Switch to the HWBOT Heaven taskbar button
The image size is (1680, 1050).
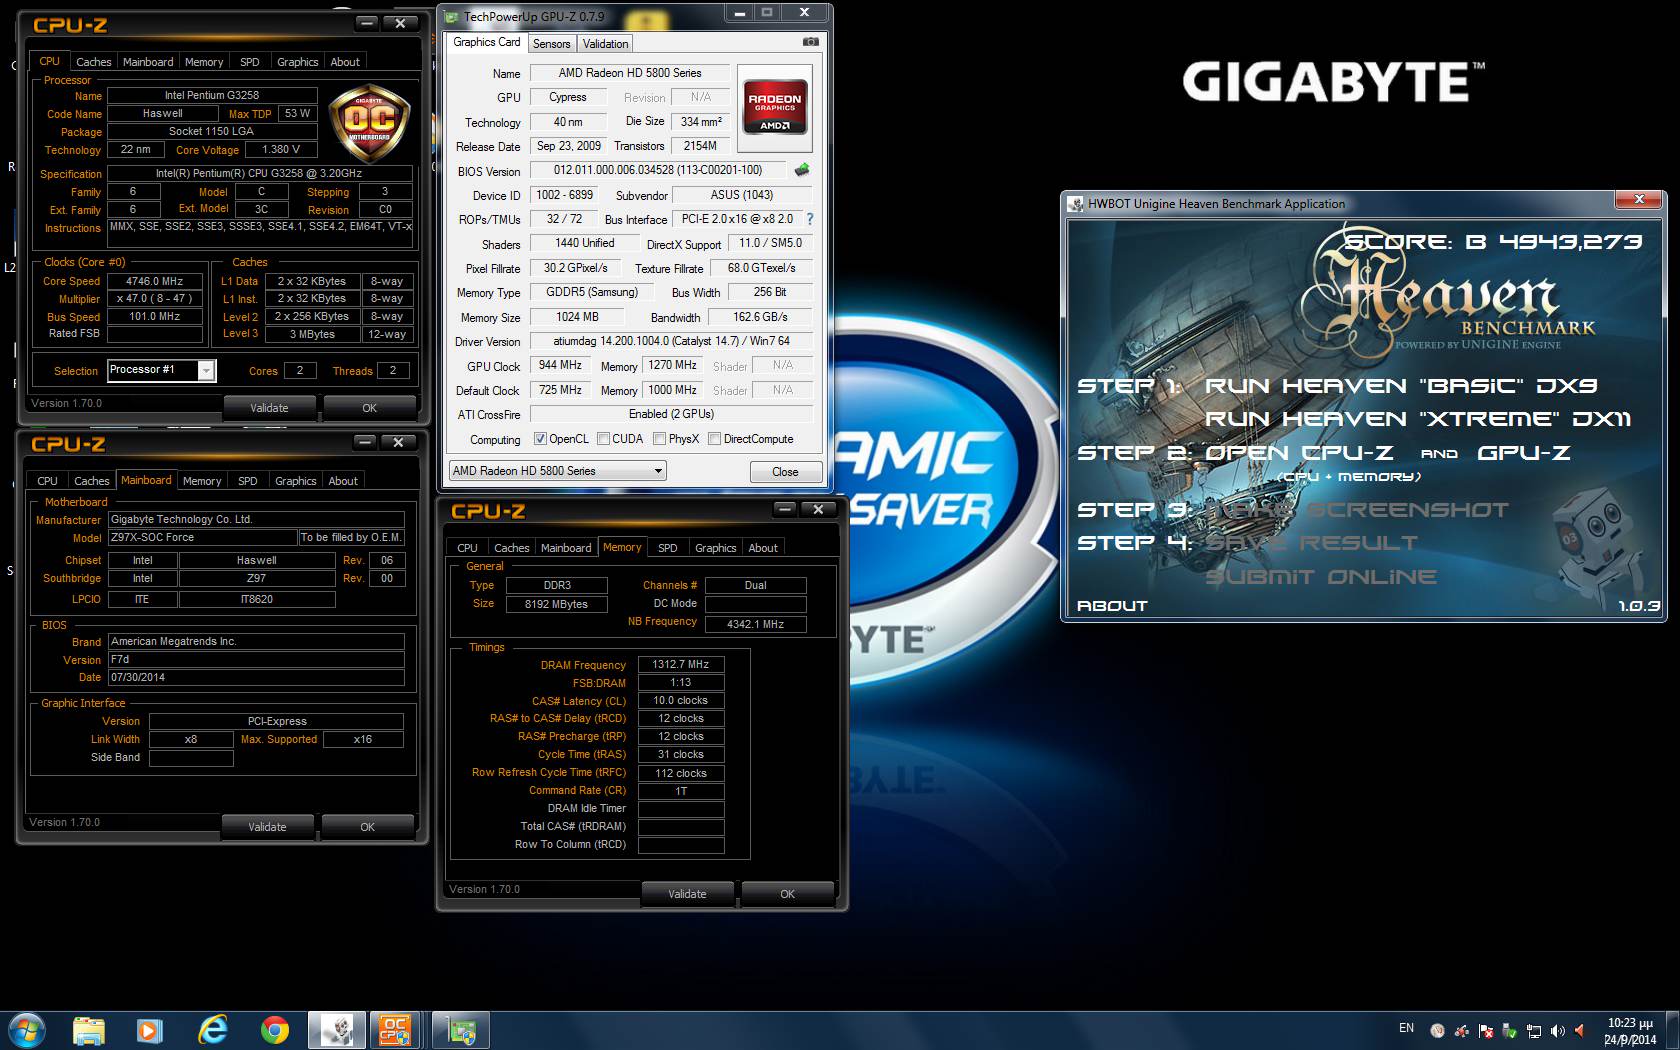336,1030
